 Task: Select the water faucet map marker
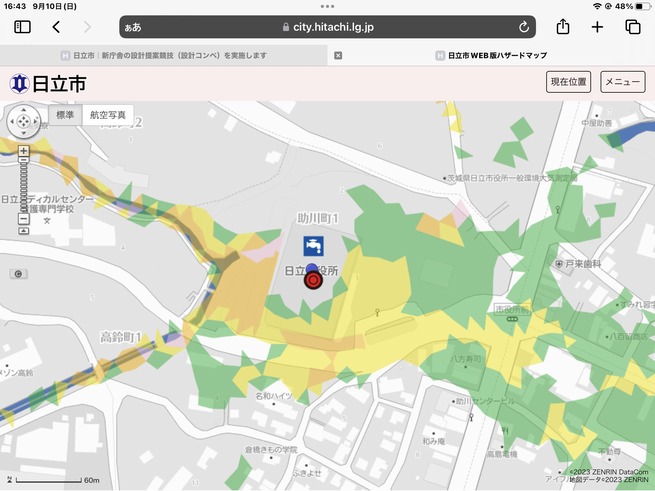tap(313, 246)
